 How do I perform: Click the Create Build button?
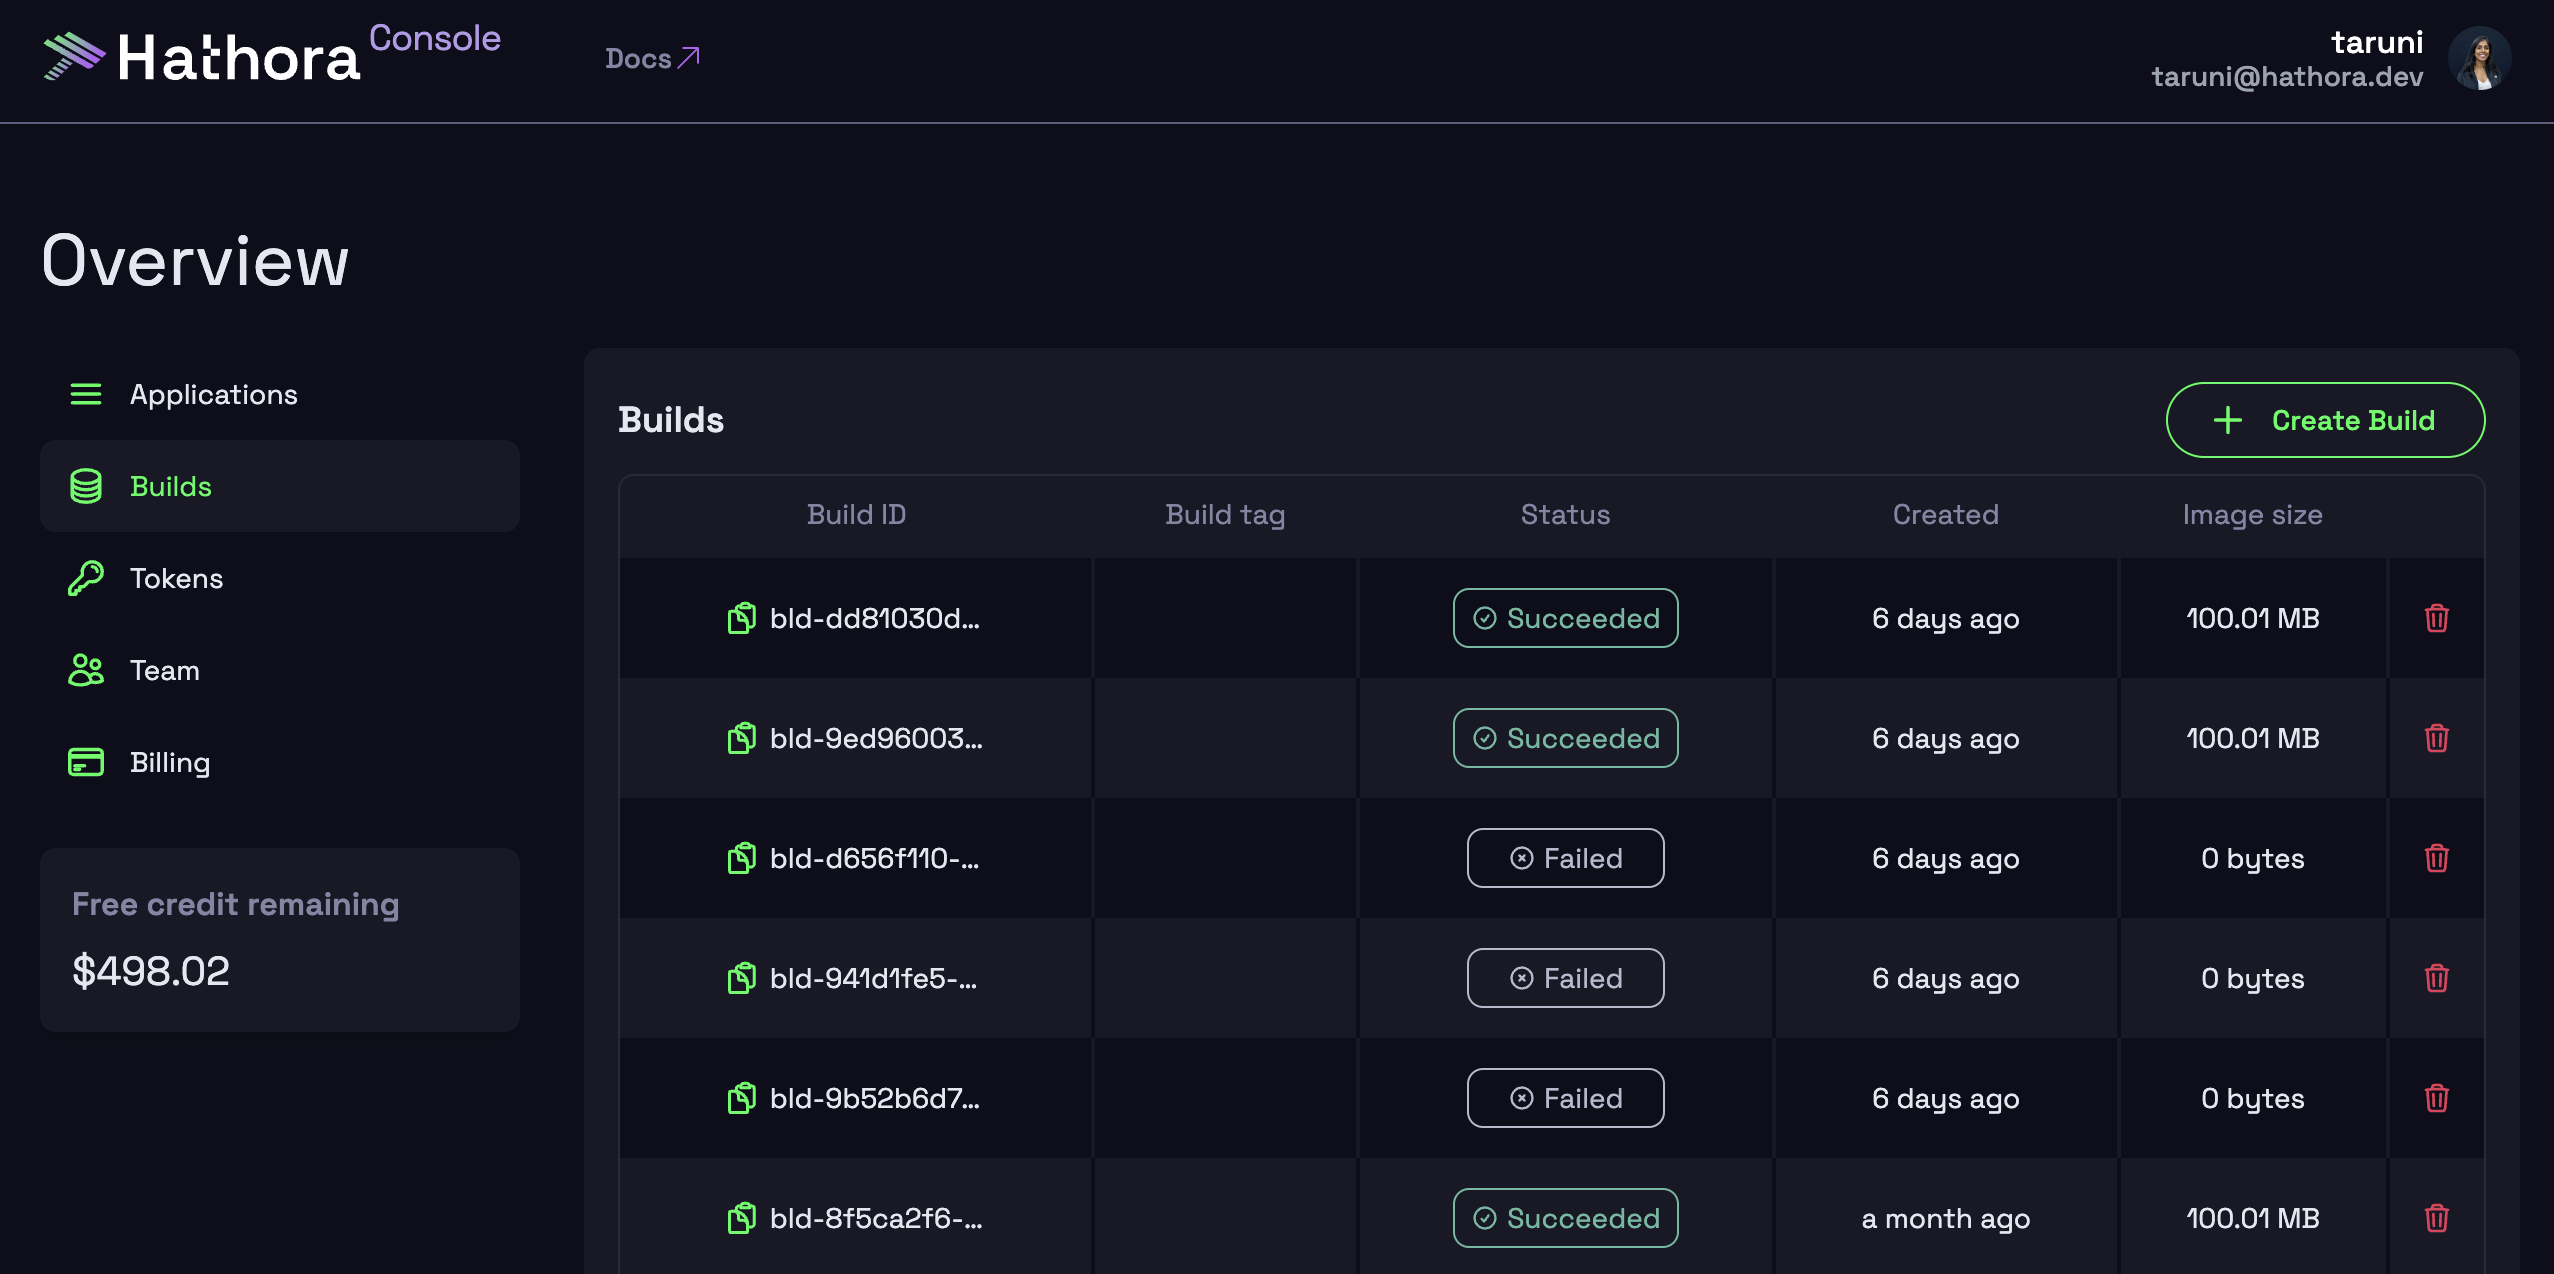2325,420
